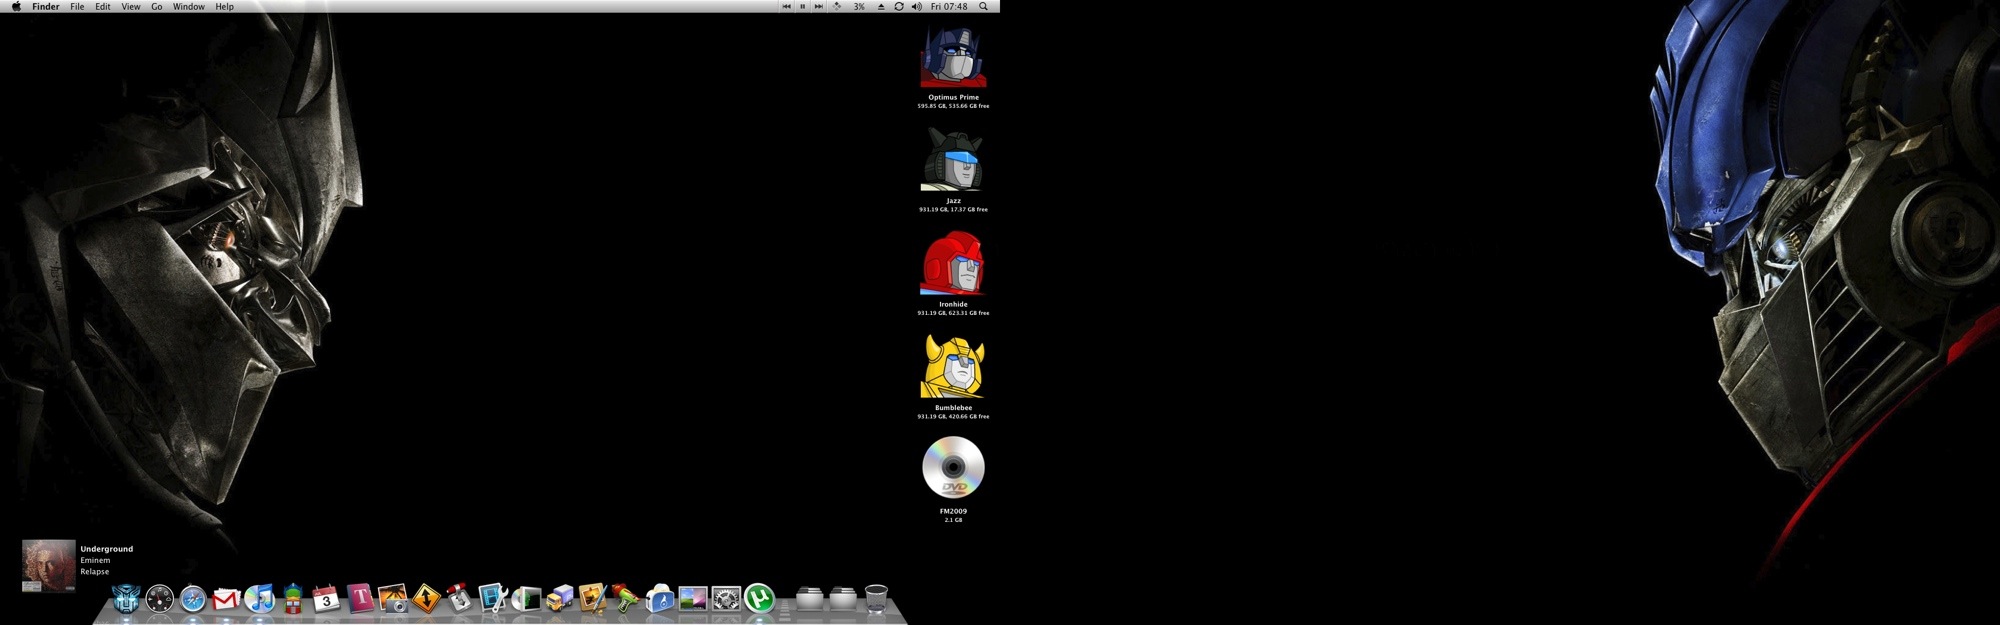Select the Ironhide drive icon

click(953, 263)
